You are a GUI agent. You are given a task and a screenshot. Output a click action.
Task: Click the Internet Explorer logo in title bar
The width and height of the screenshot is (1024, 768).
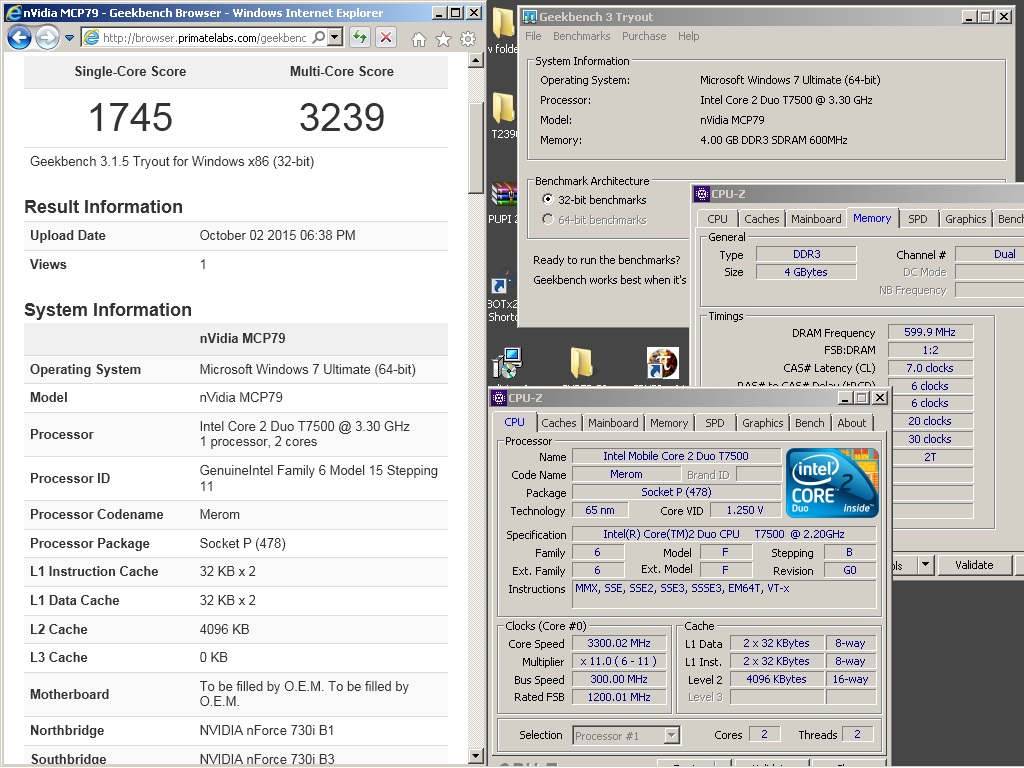12,12
